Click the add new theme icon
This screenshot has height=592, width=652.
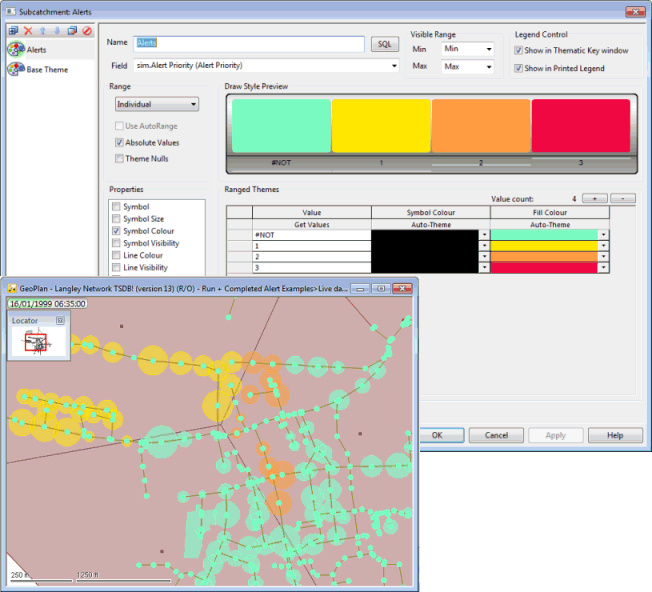(12, 31)
